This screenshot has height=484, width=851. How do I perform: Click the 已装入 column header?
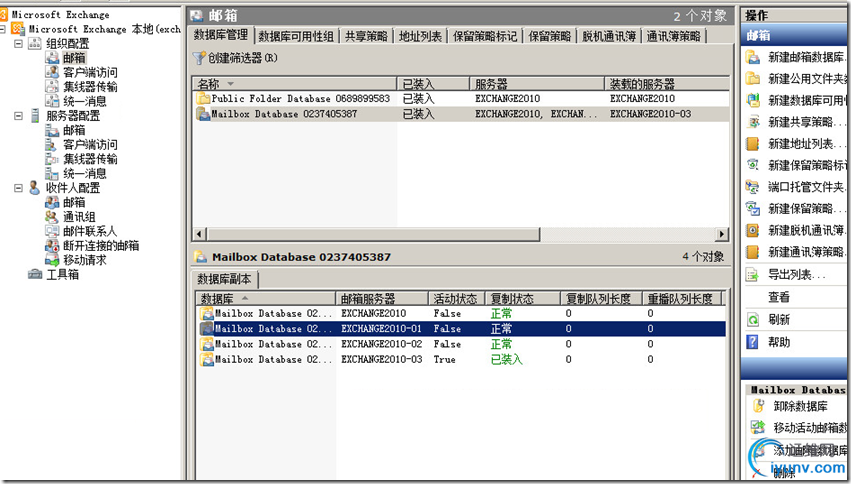pos(433,84)
